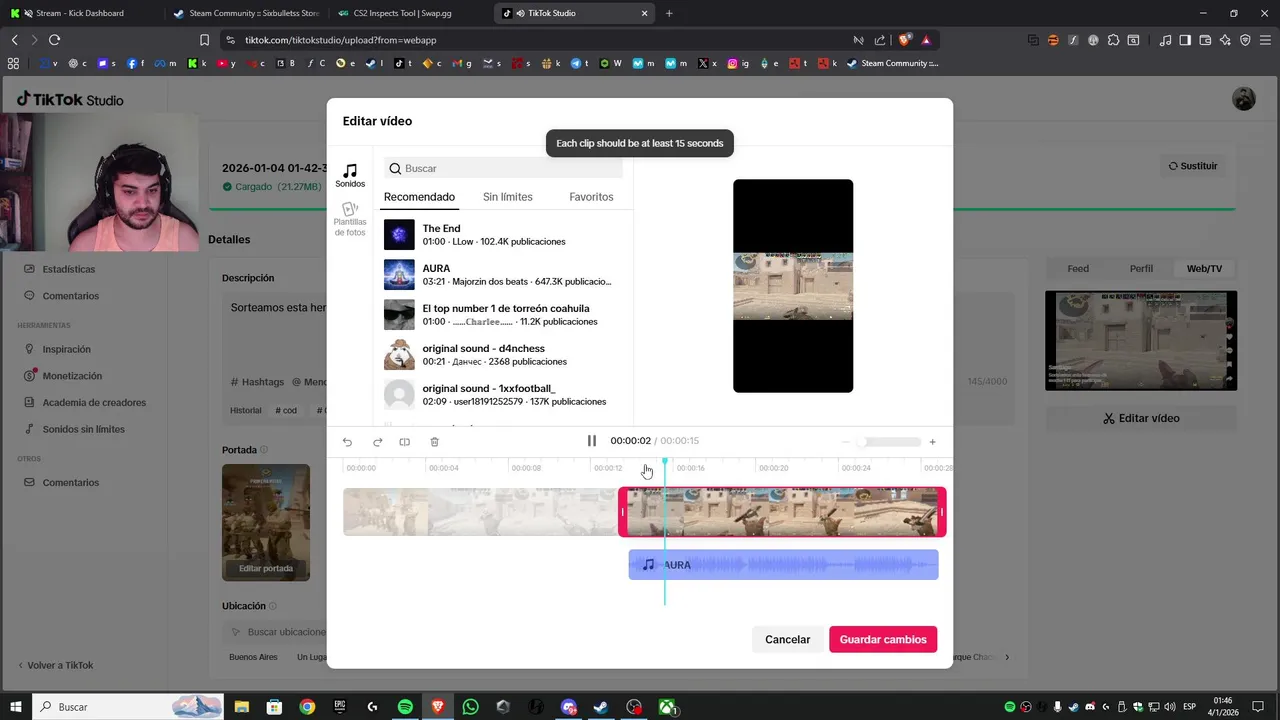Click the pink-highlighted video clip on timeline

click(782, 512)
